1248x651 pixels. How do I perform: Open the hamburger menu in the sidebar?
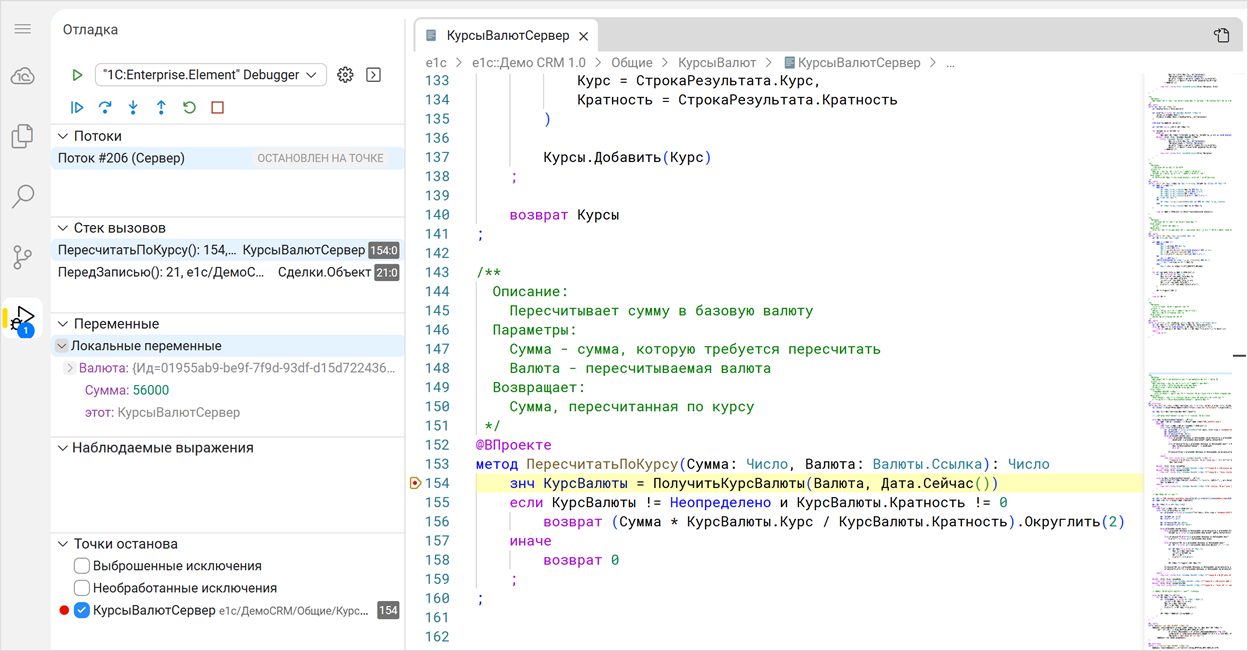click(x=22, y=29)
